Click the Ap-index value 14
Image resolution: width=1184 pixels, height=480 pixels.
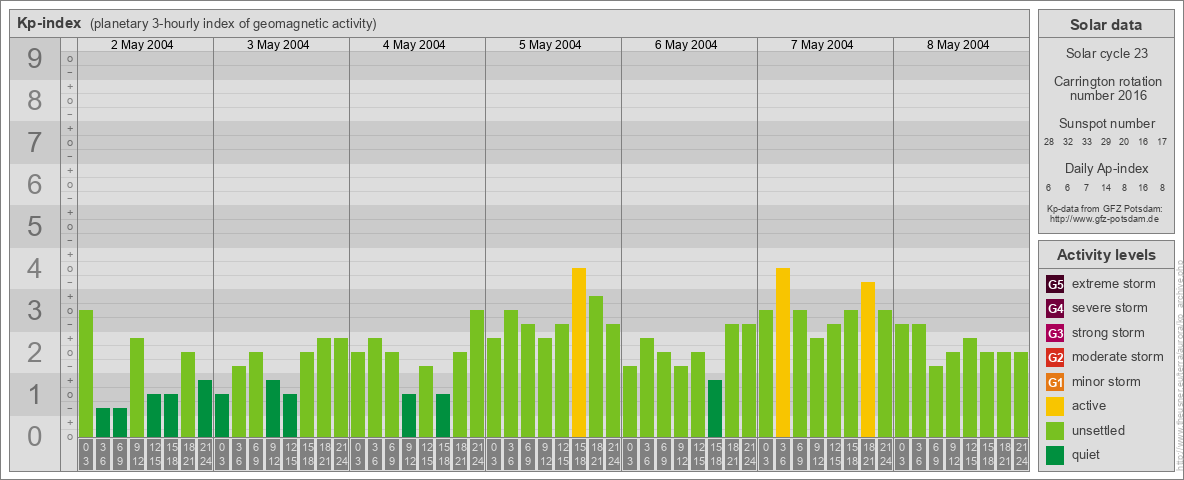click(1105, 187)
